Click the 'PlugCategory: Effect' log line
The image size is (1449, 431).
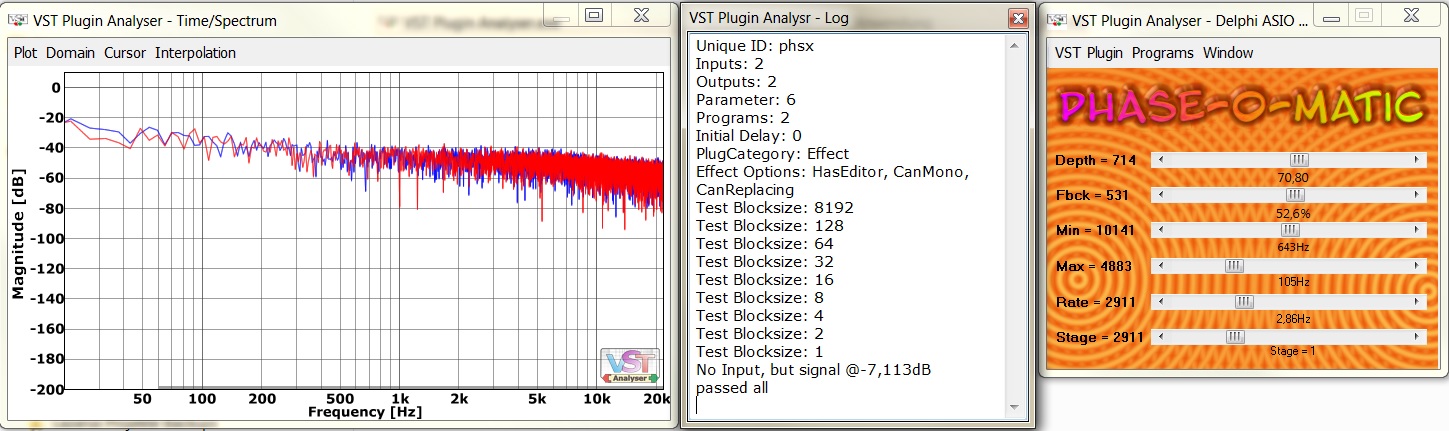pyautogui.click(x=772, y=154)
